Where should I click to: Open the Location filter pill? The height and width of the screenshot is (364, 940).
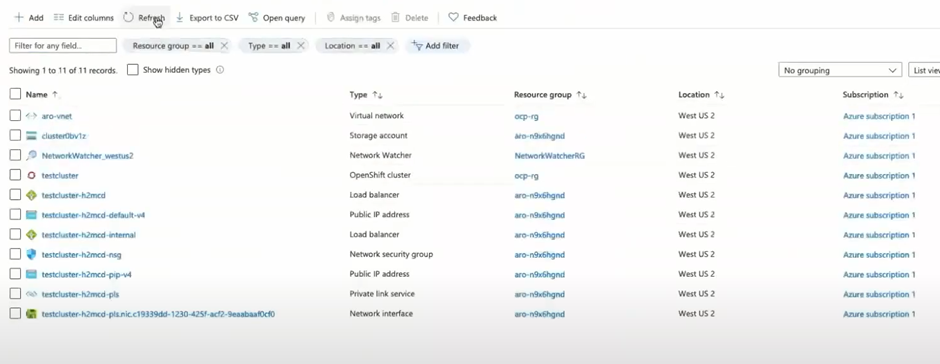point(352,46)
